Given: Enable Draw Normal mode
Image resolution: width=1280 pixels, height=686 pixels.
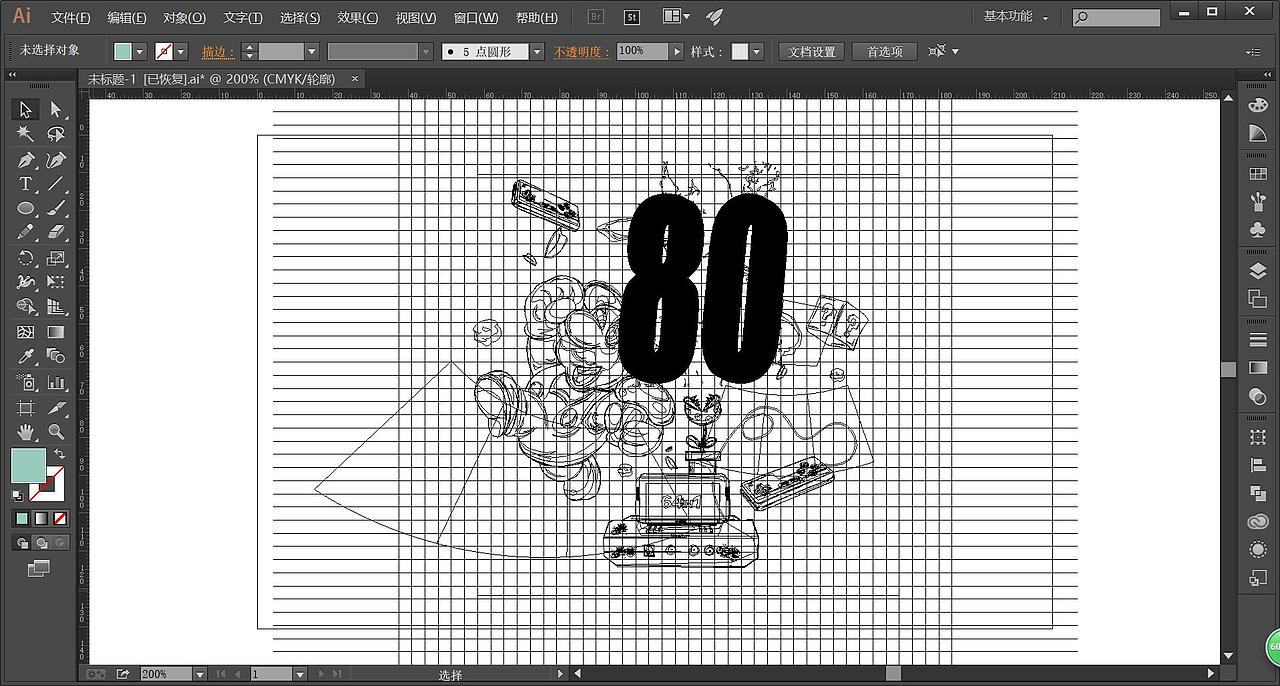Looking at the screenshot, I should pos(22,543).
